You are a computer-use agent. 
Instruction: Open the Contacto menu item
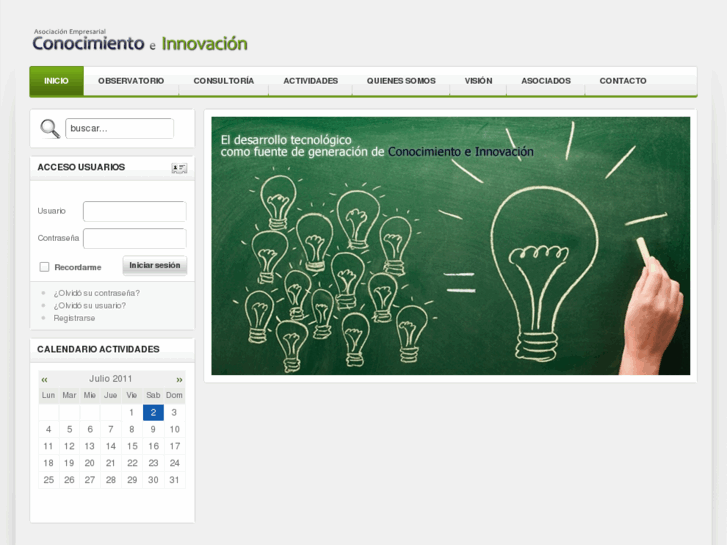point(623,81)
